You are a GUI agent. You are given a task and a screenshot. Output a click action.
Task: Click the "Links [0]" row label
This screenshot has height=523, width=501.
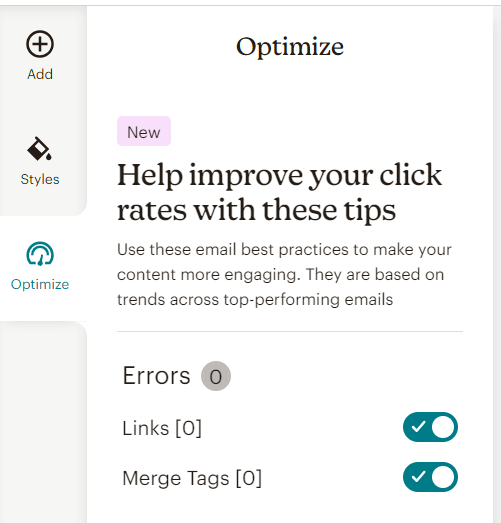click(162, 428)
